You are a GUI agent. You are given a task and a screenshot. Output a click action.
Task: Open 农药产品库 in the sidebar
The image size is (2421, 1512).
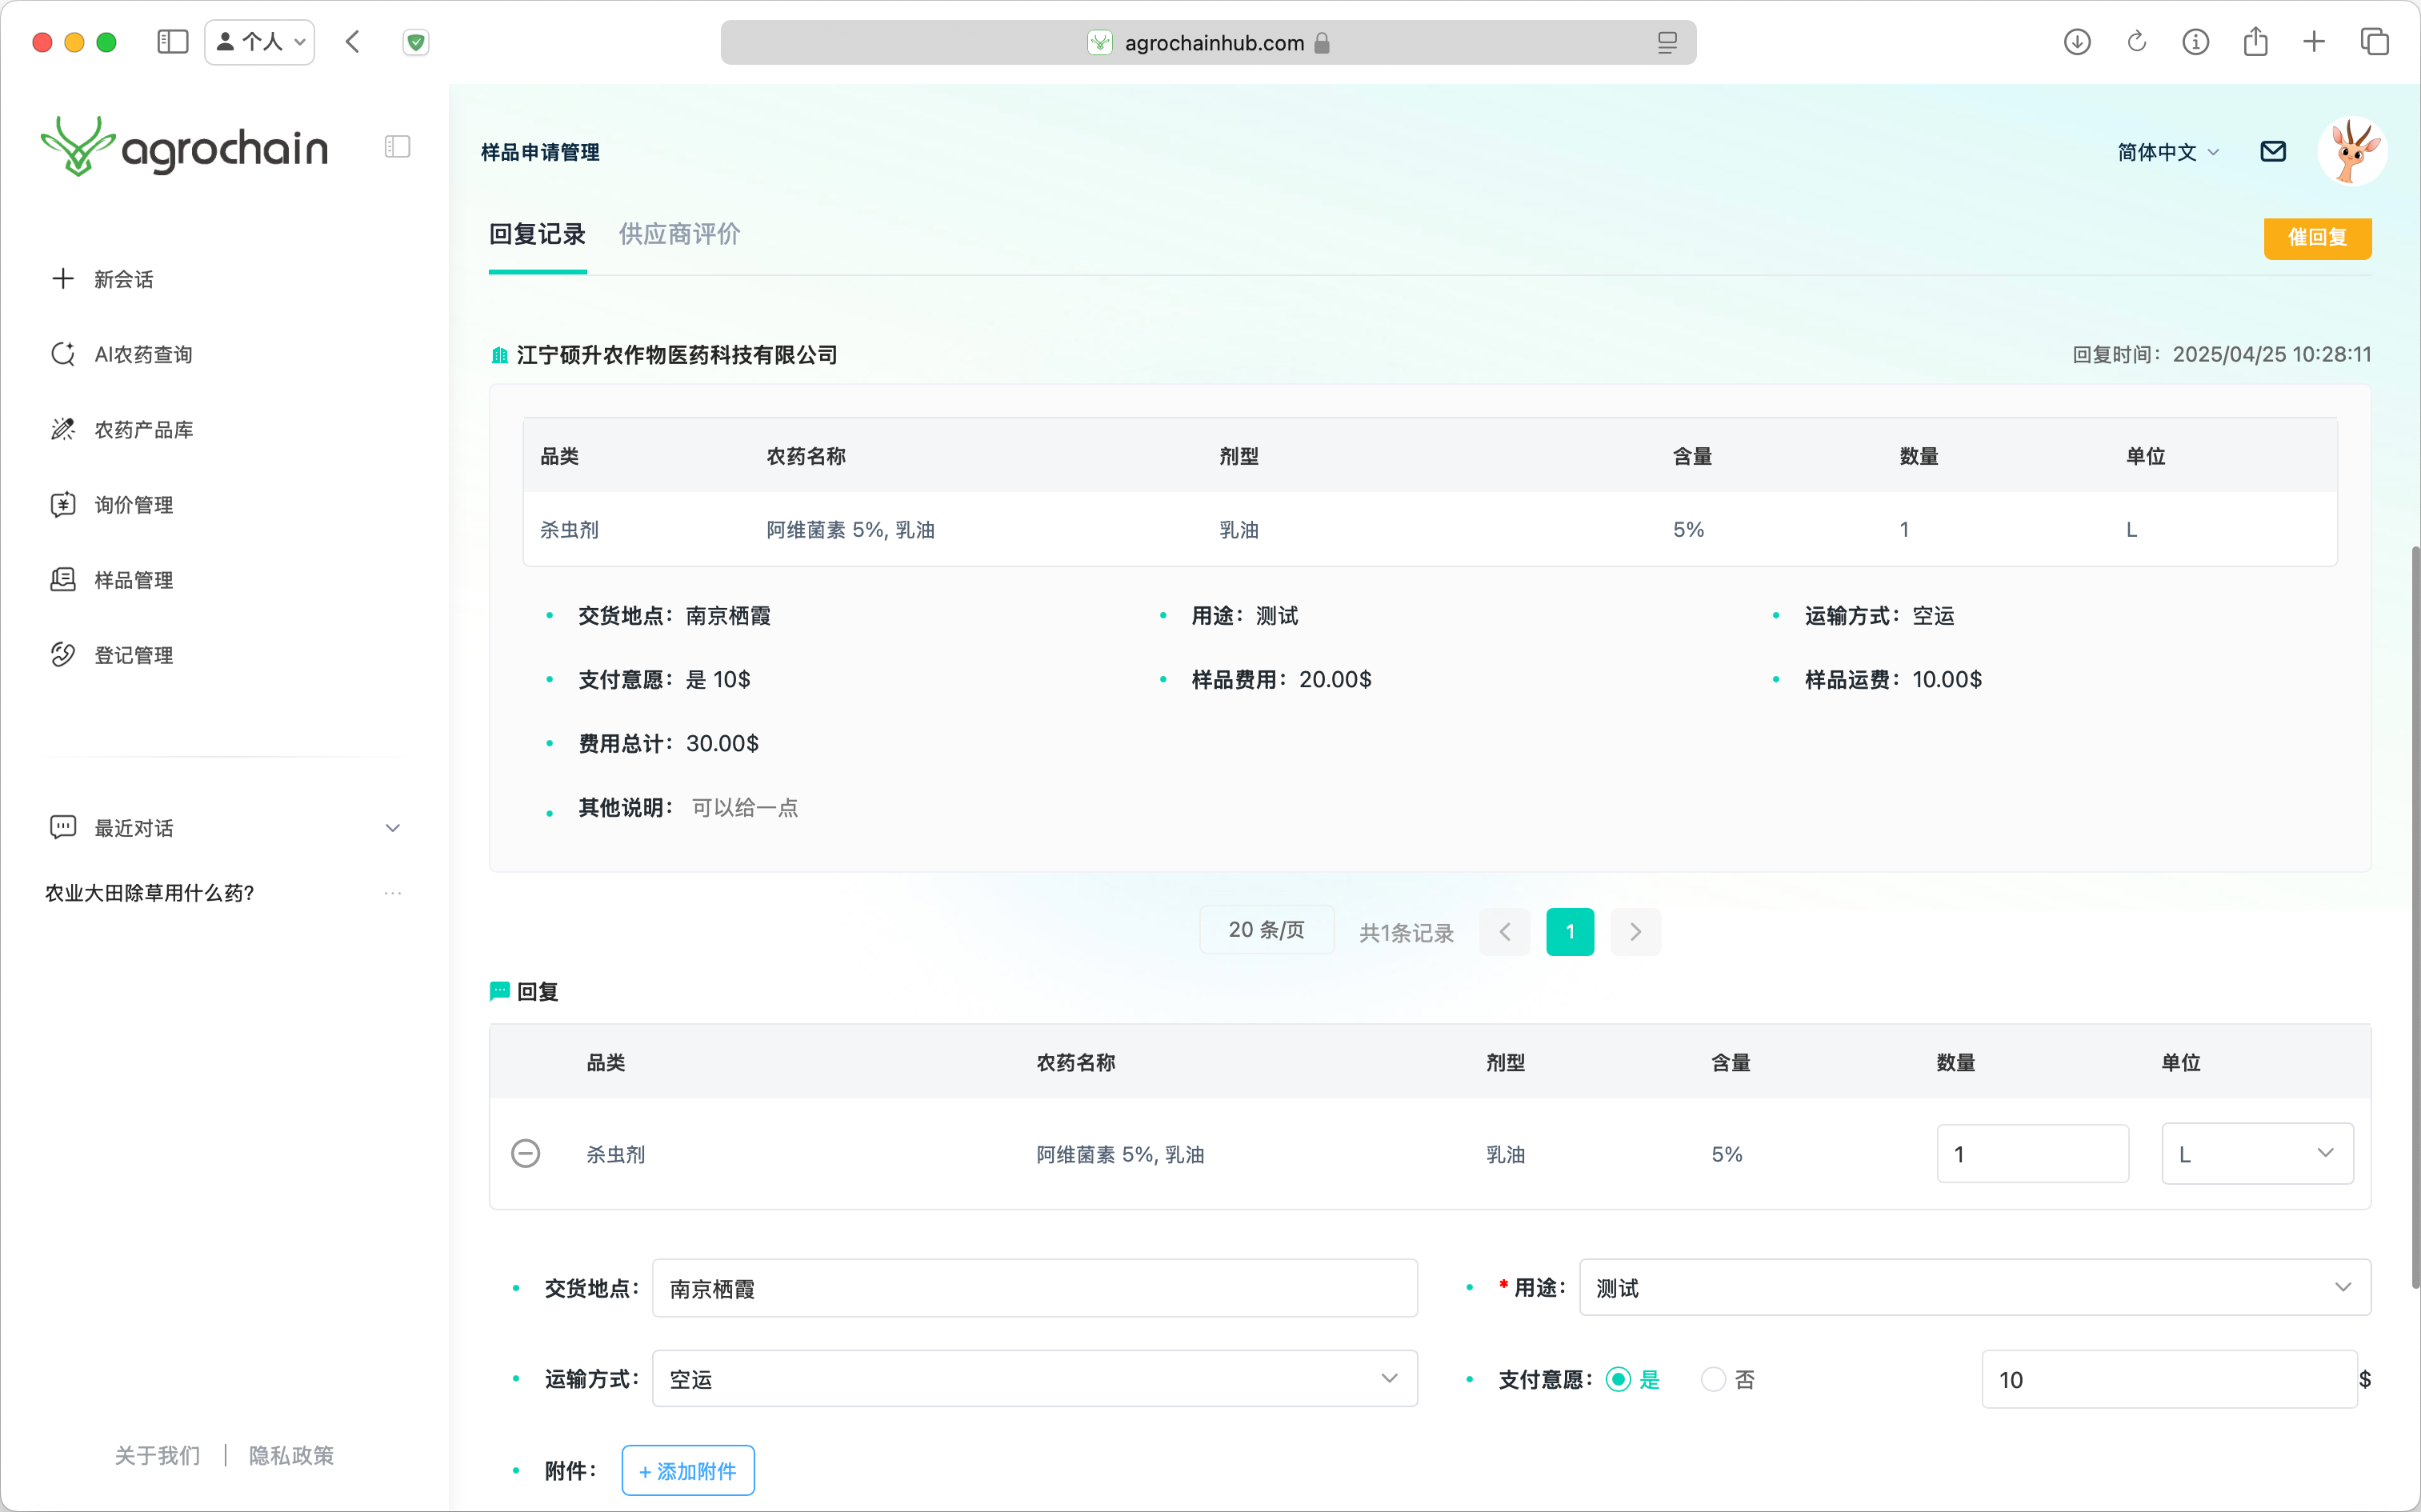[143, 429]
